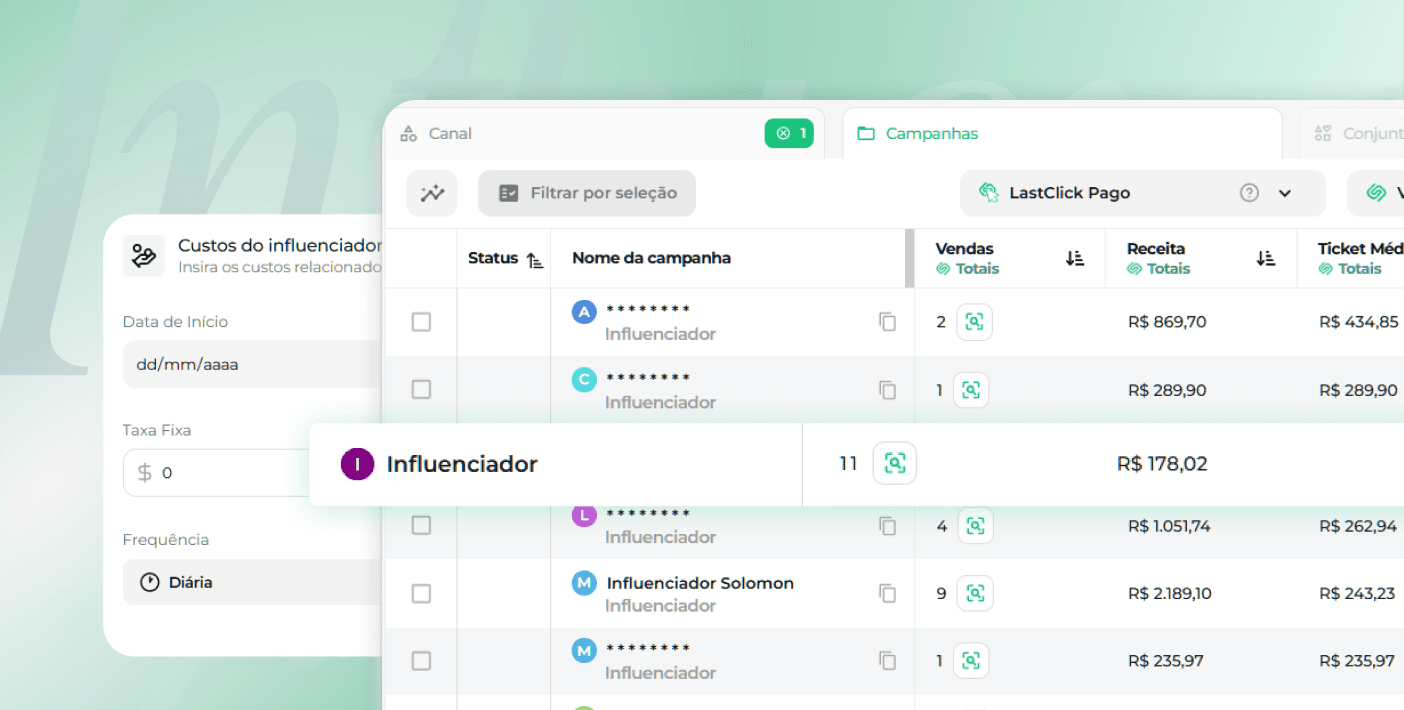This screenshot has height=710, width=1404.
Task: Open the chart trend icon button
Action: [x=432, y=193]
